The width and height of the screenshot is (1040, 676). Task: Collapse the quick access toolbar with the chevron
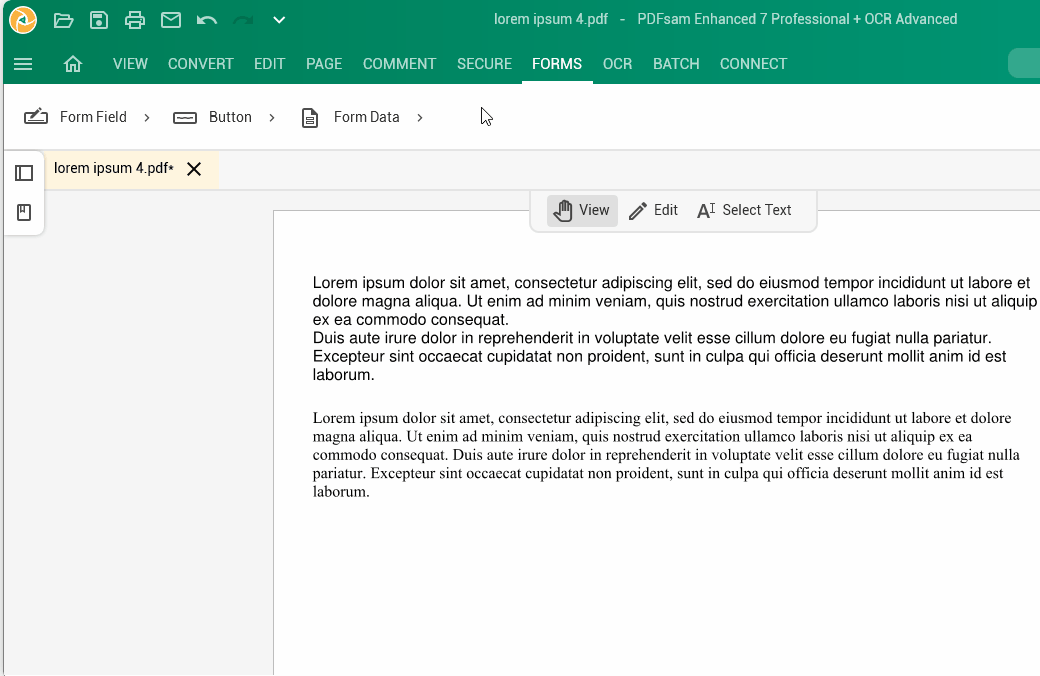coord(277,19)
